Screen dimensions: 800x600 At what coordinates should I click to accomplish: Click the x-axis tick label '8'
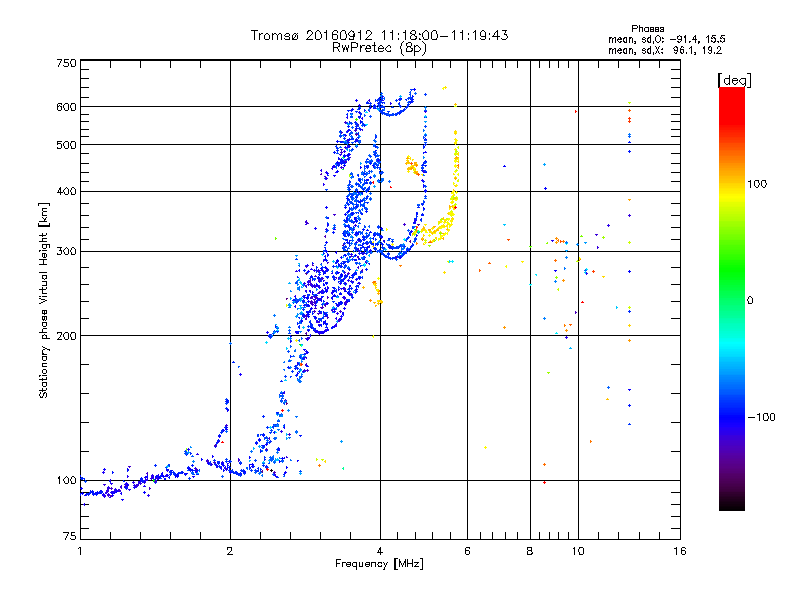click(530, 551)
